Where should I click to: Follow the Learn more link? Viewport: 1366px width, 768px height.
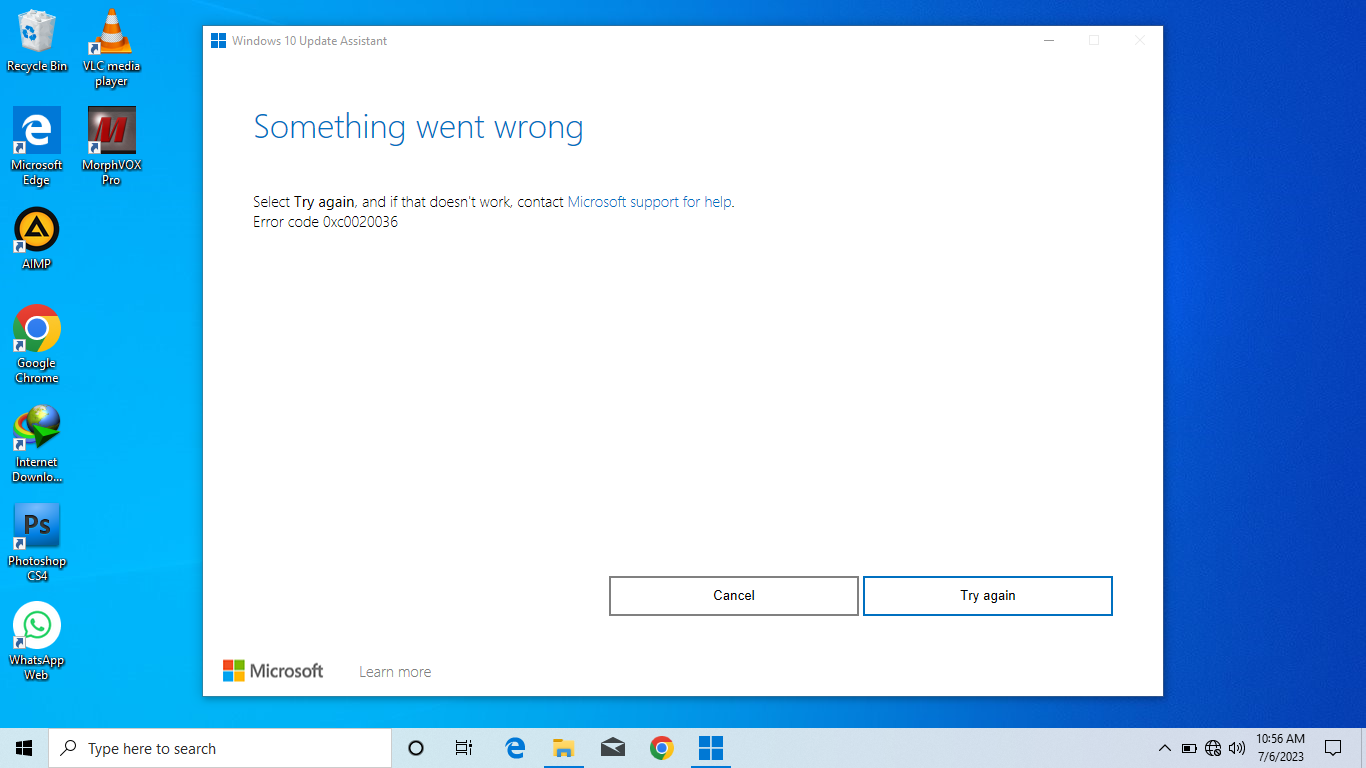tap(395, 672)
